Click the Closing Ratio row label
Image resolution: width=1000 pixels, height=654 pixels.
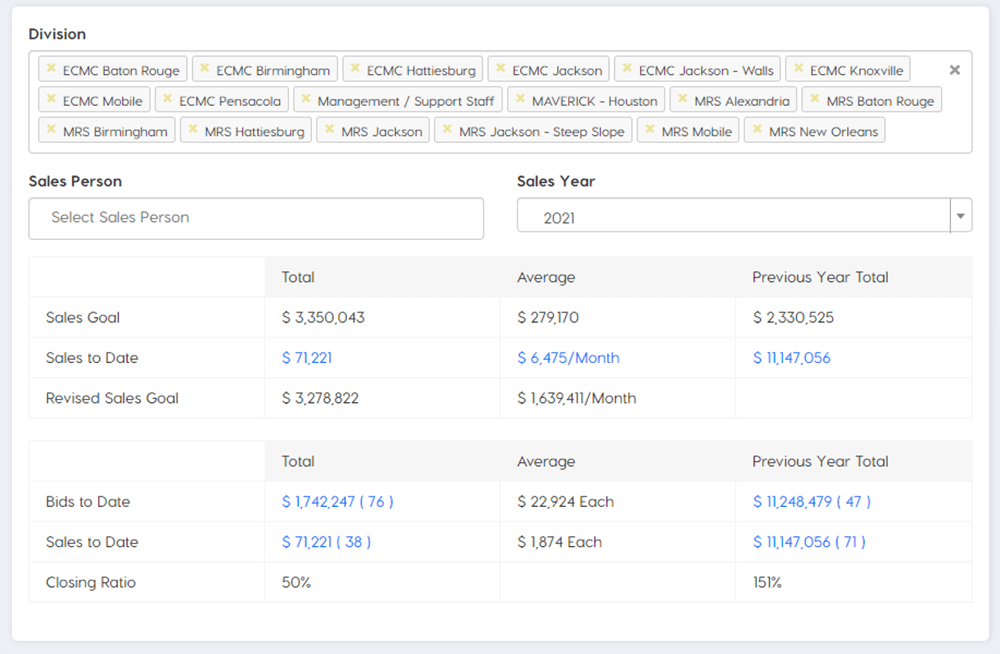pos(91,583)
